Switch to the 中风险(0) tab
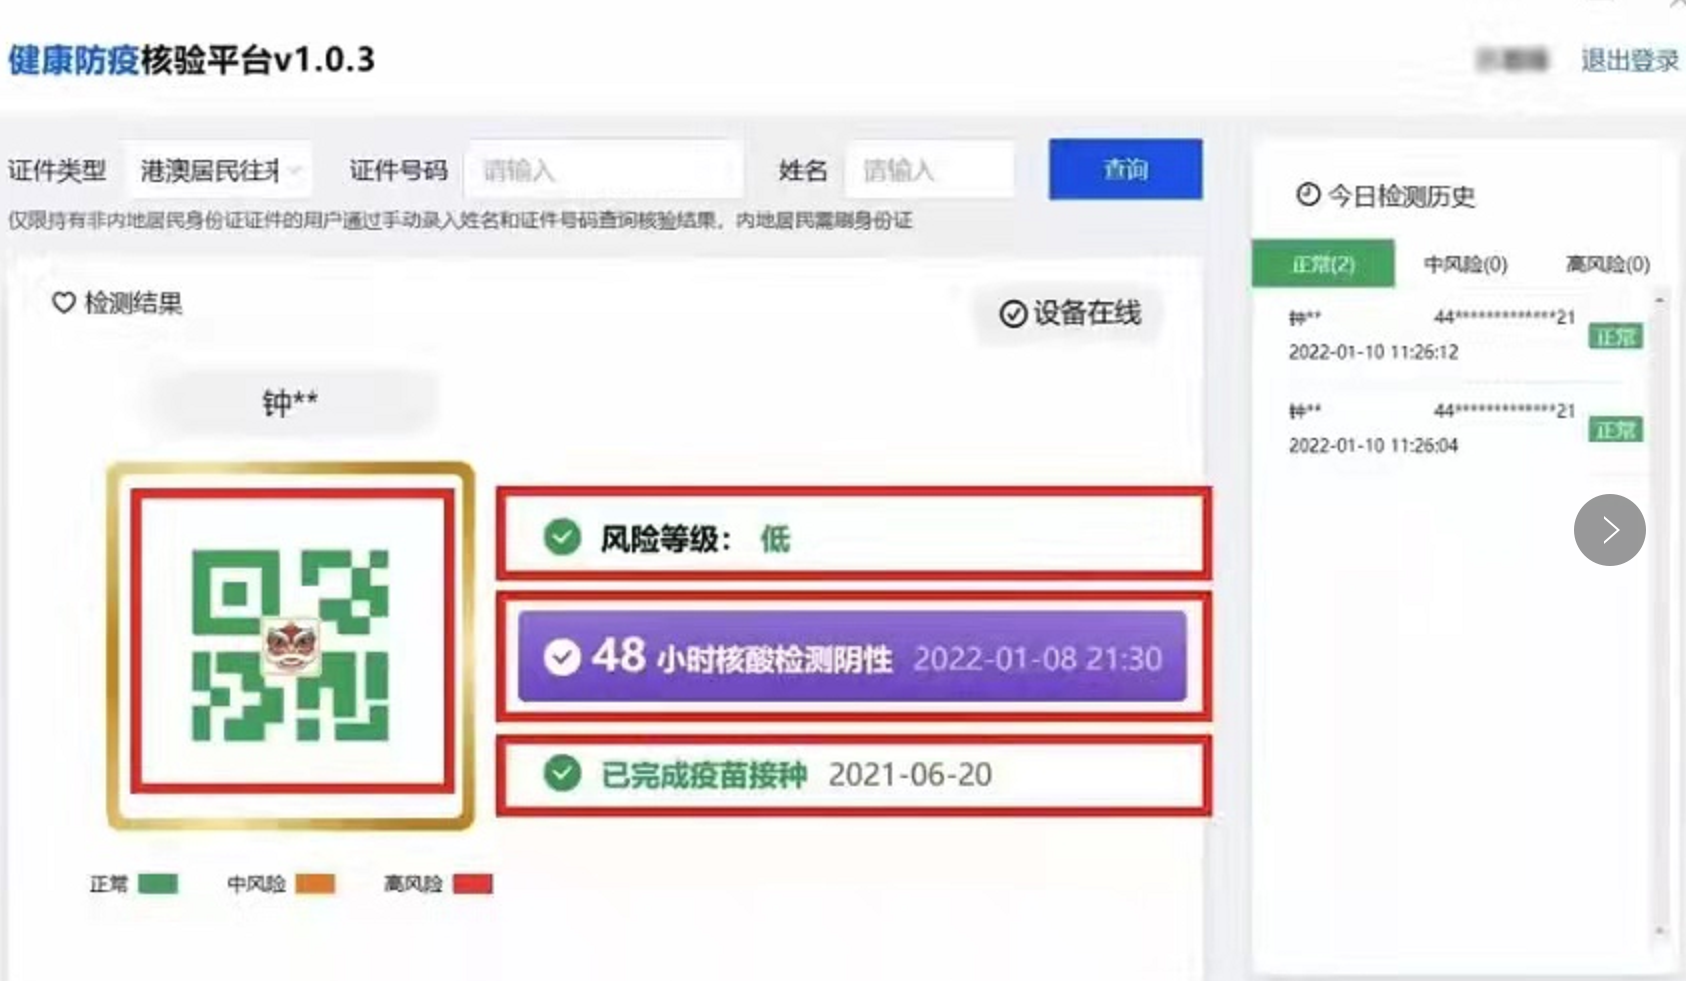 coord(1465,264)
